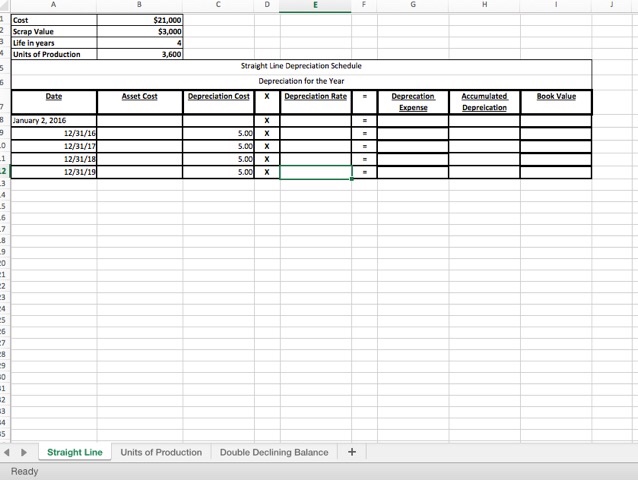This screenshot has height=480, width=638.
Task: Click the Depreciation for the Year subtitle
Action: [x=301, y=81]
